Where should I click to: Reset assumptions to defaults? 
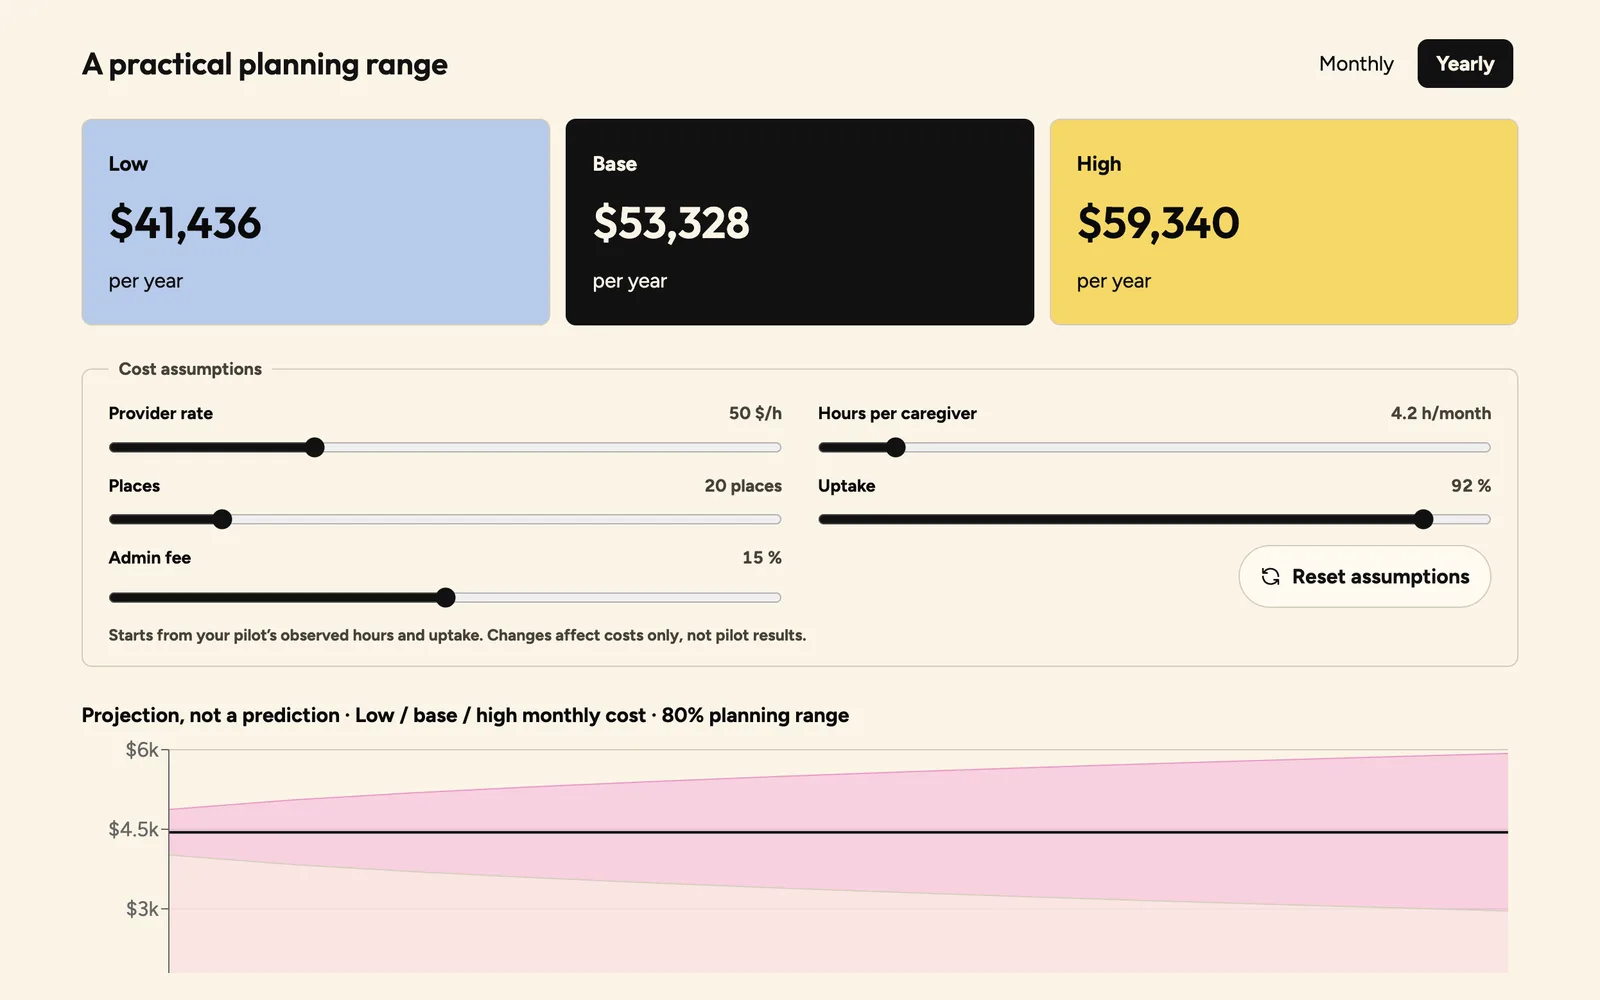tap(1365, 577)
